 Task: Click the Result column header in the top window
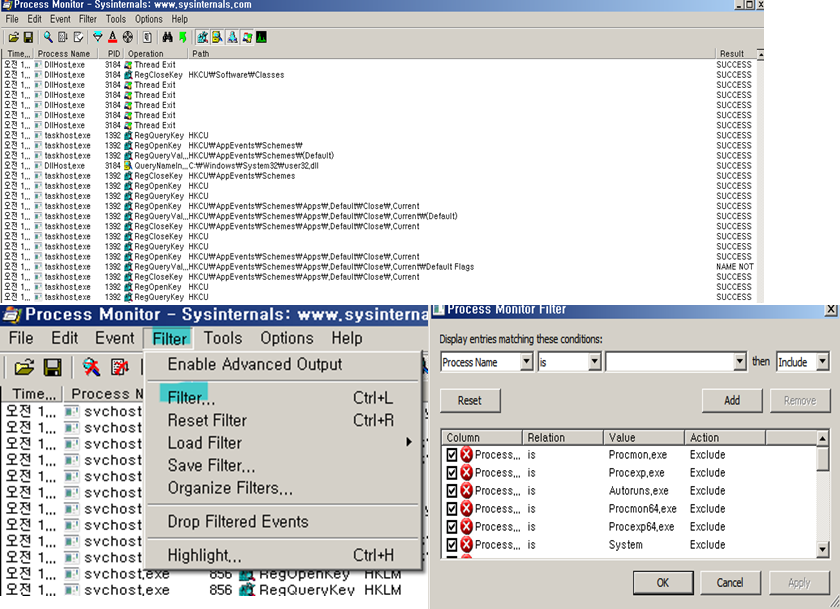[734, 54]
